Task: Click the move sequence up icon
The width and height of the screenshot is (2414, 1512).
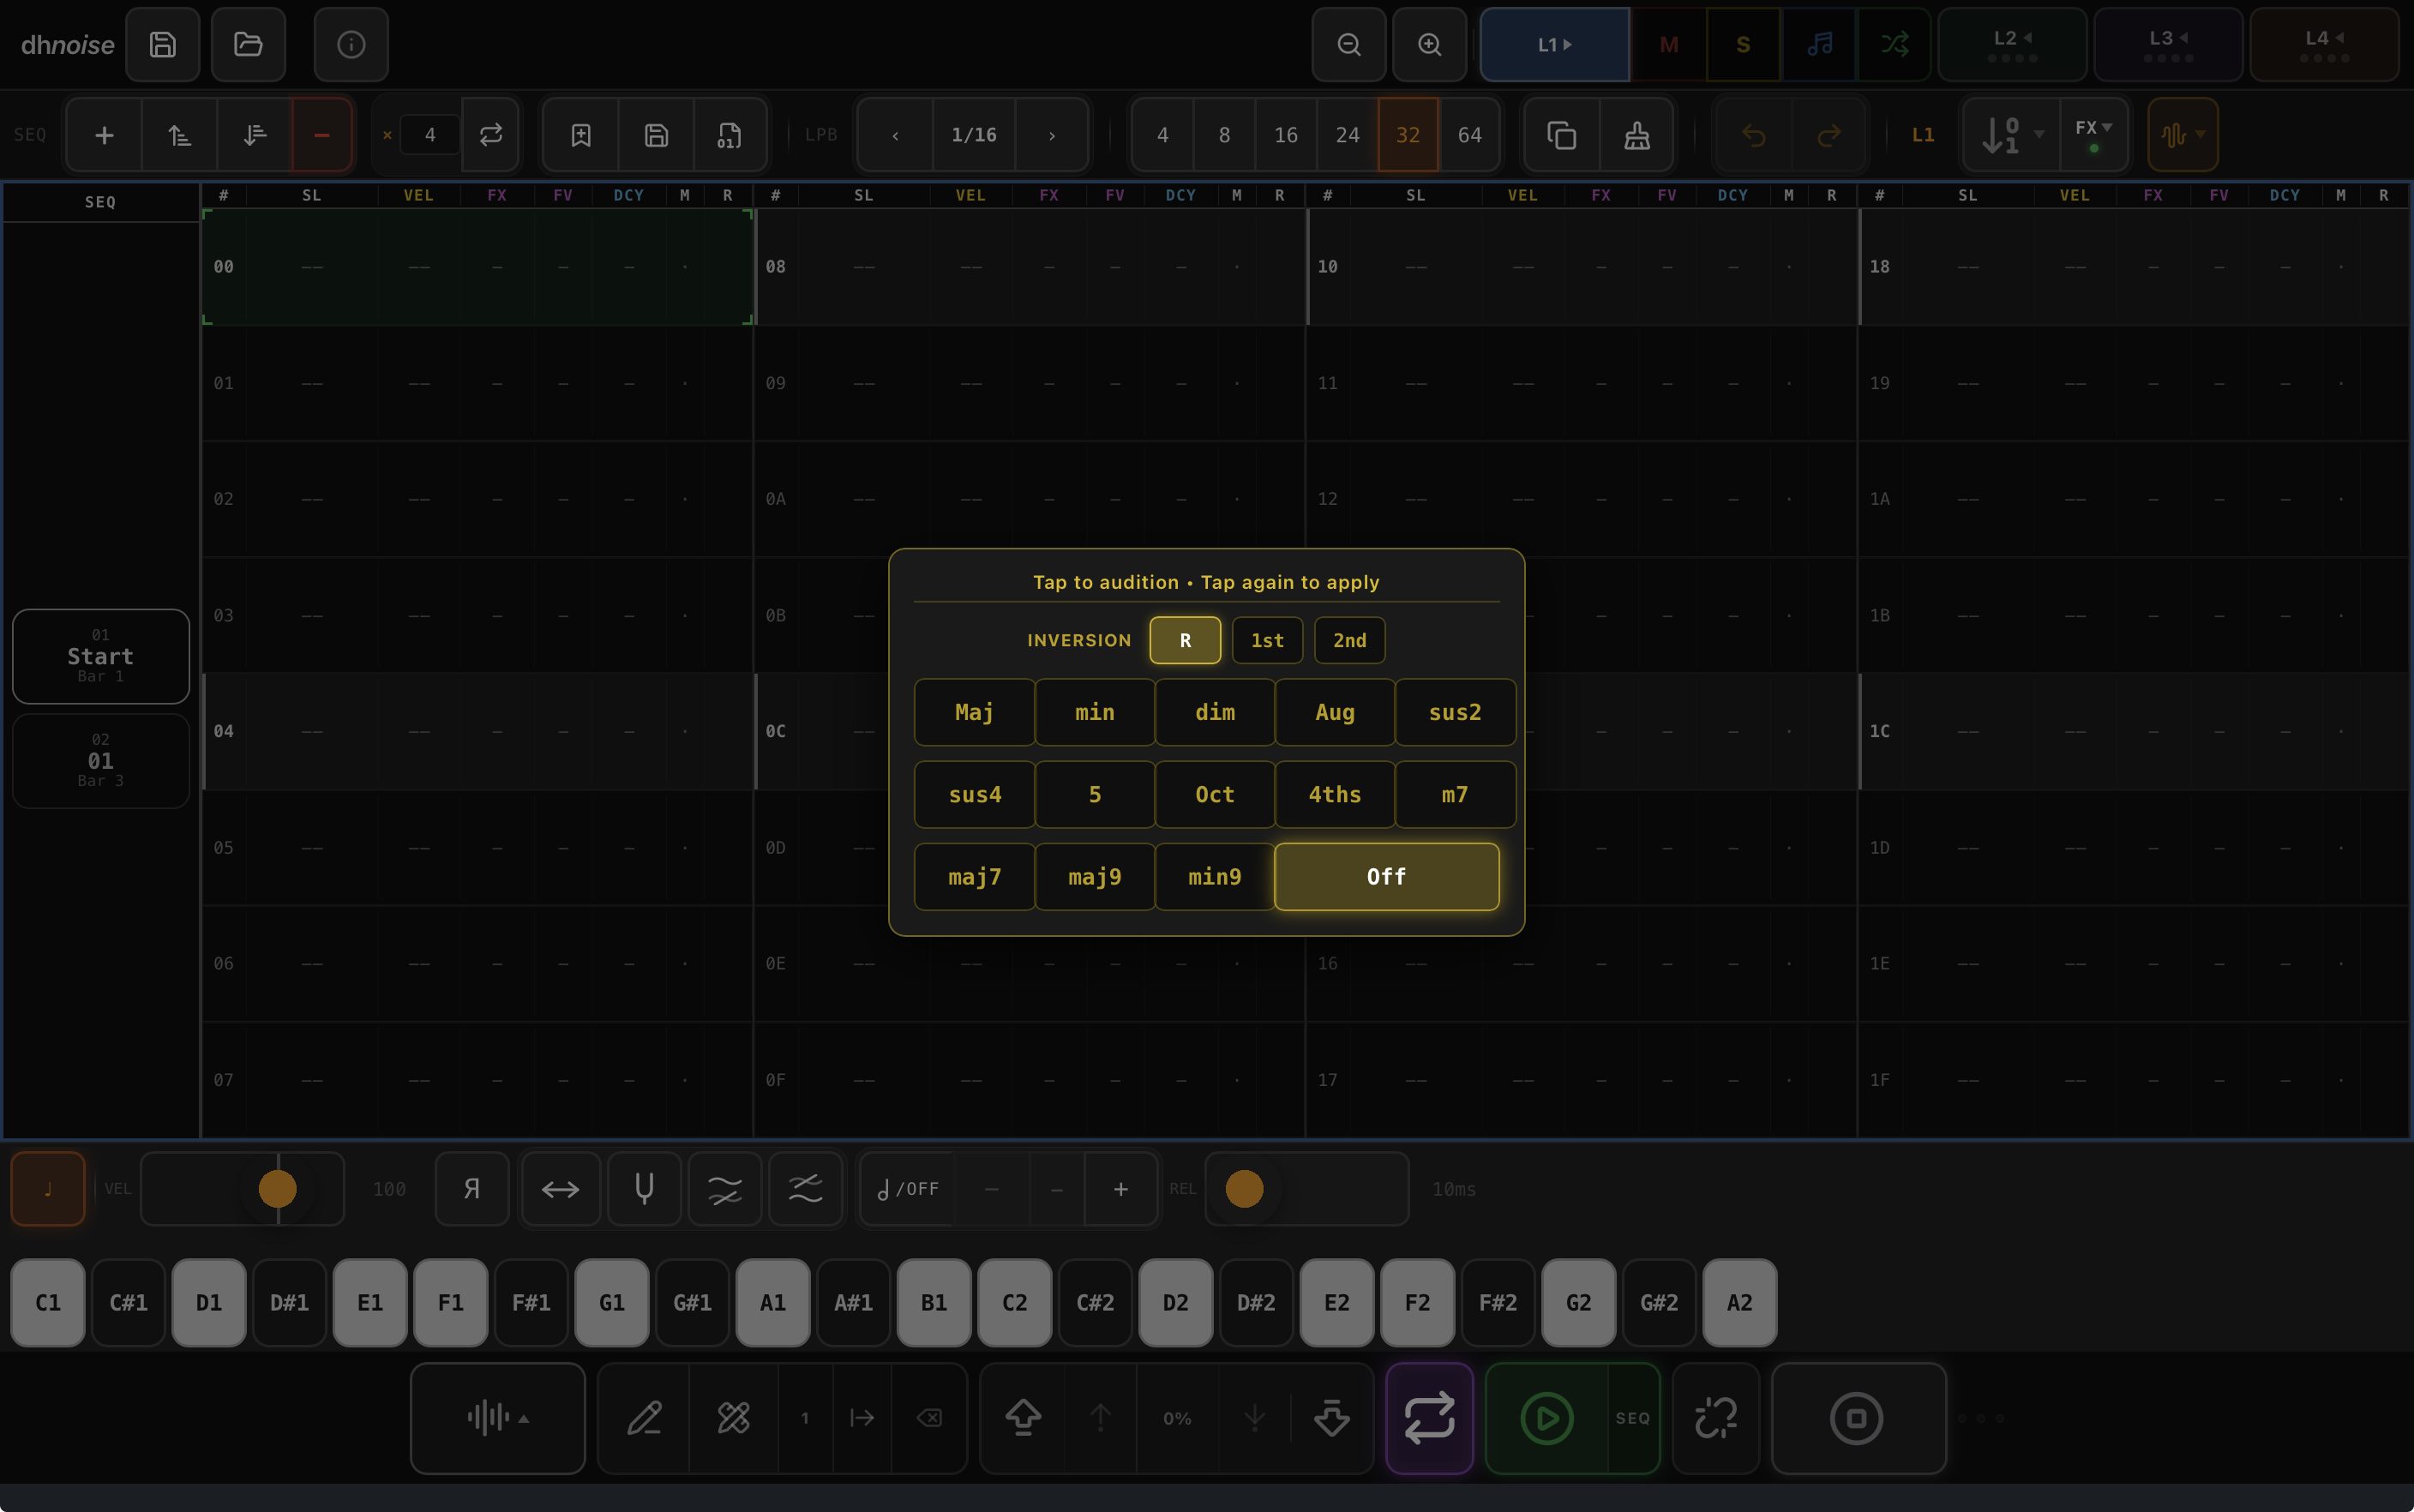Action: [x=180, y=135]
